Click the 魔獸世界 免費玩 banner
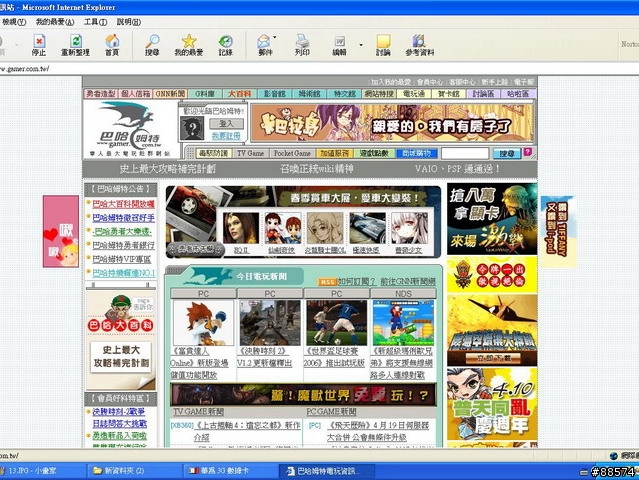639x480 pixels. pyautogui.click(x=303, y=394)
